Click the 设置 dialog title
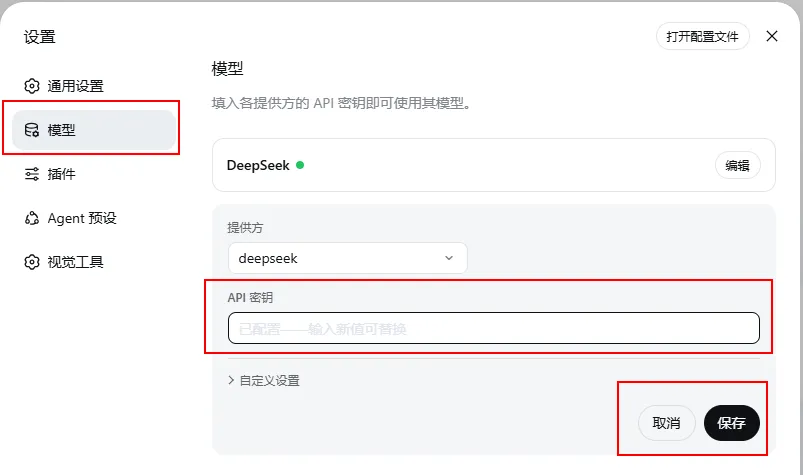This screenshot has width=803, height=475. click(x=39, y=37)
